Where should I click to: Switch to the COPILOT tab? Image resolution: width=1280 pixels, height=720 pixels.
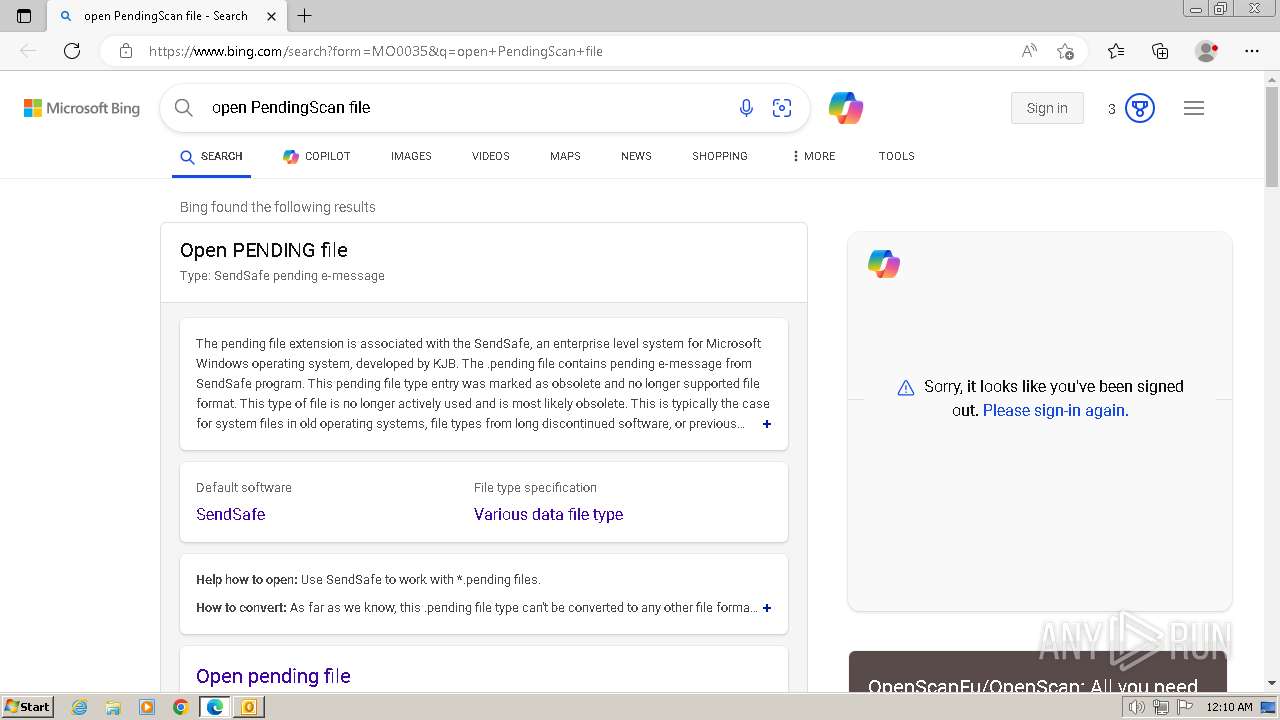coord(316,156)
